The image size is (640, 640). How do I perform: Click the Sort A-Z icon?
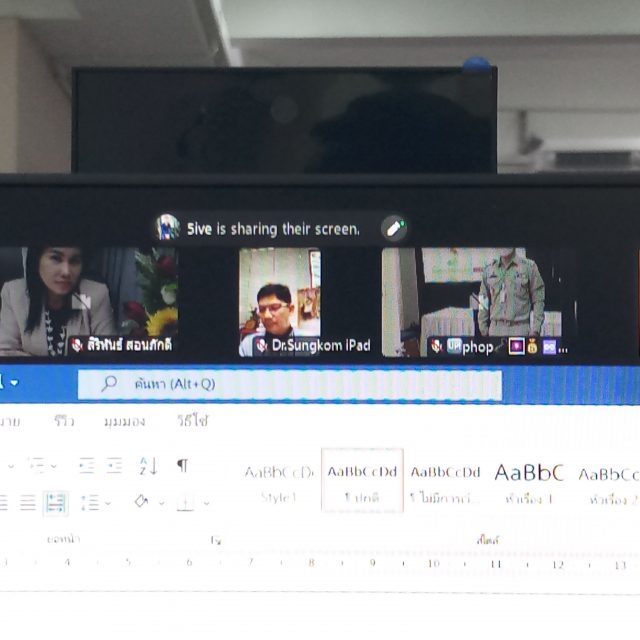pyautogui.click(x=149, y=466)
